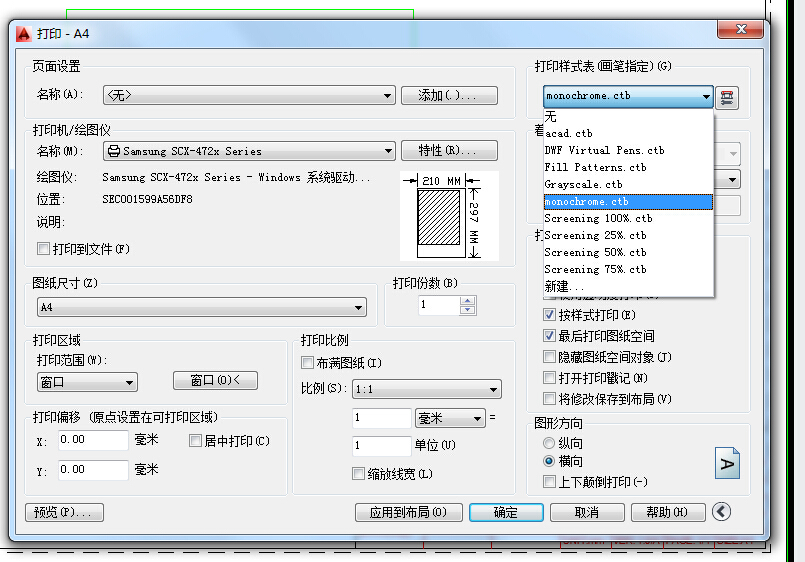
Task: Choose Screening 25%.ctb
Action: coord(628,235)
